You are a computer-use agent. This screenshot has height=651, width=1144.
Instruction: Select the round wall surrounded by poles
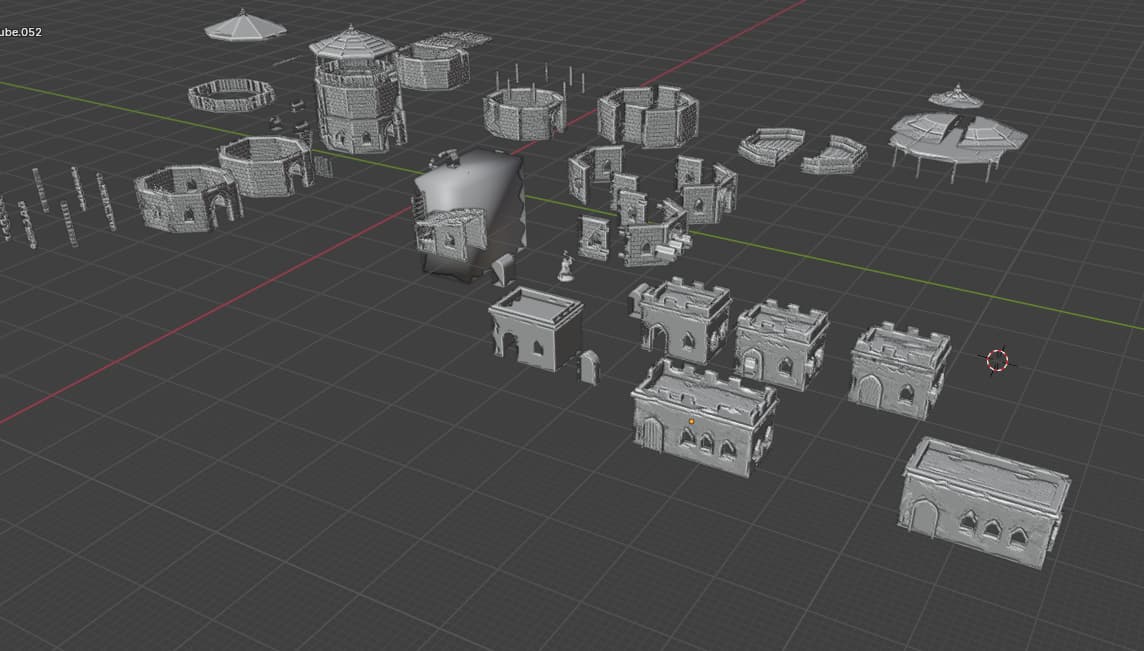click(x=523, y=112)
